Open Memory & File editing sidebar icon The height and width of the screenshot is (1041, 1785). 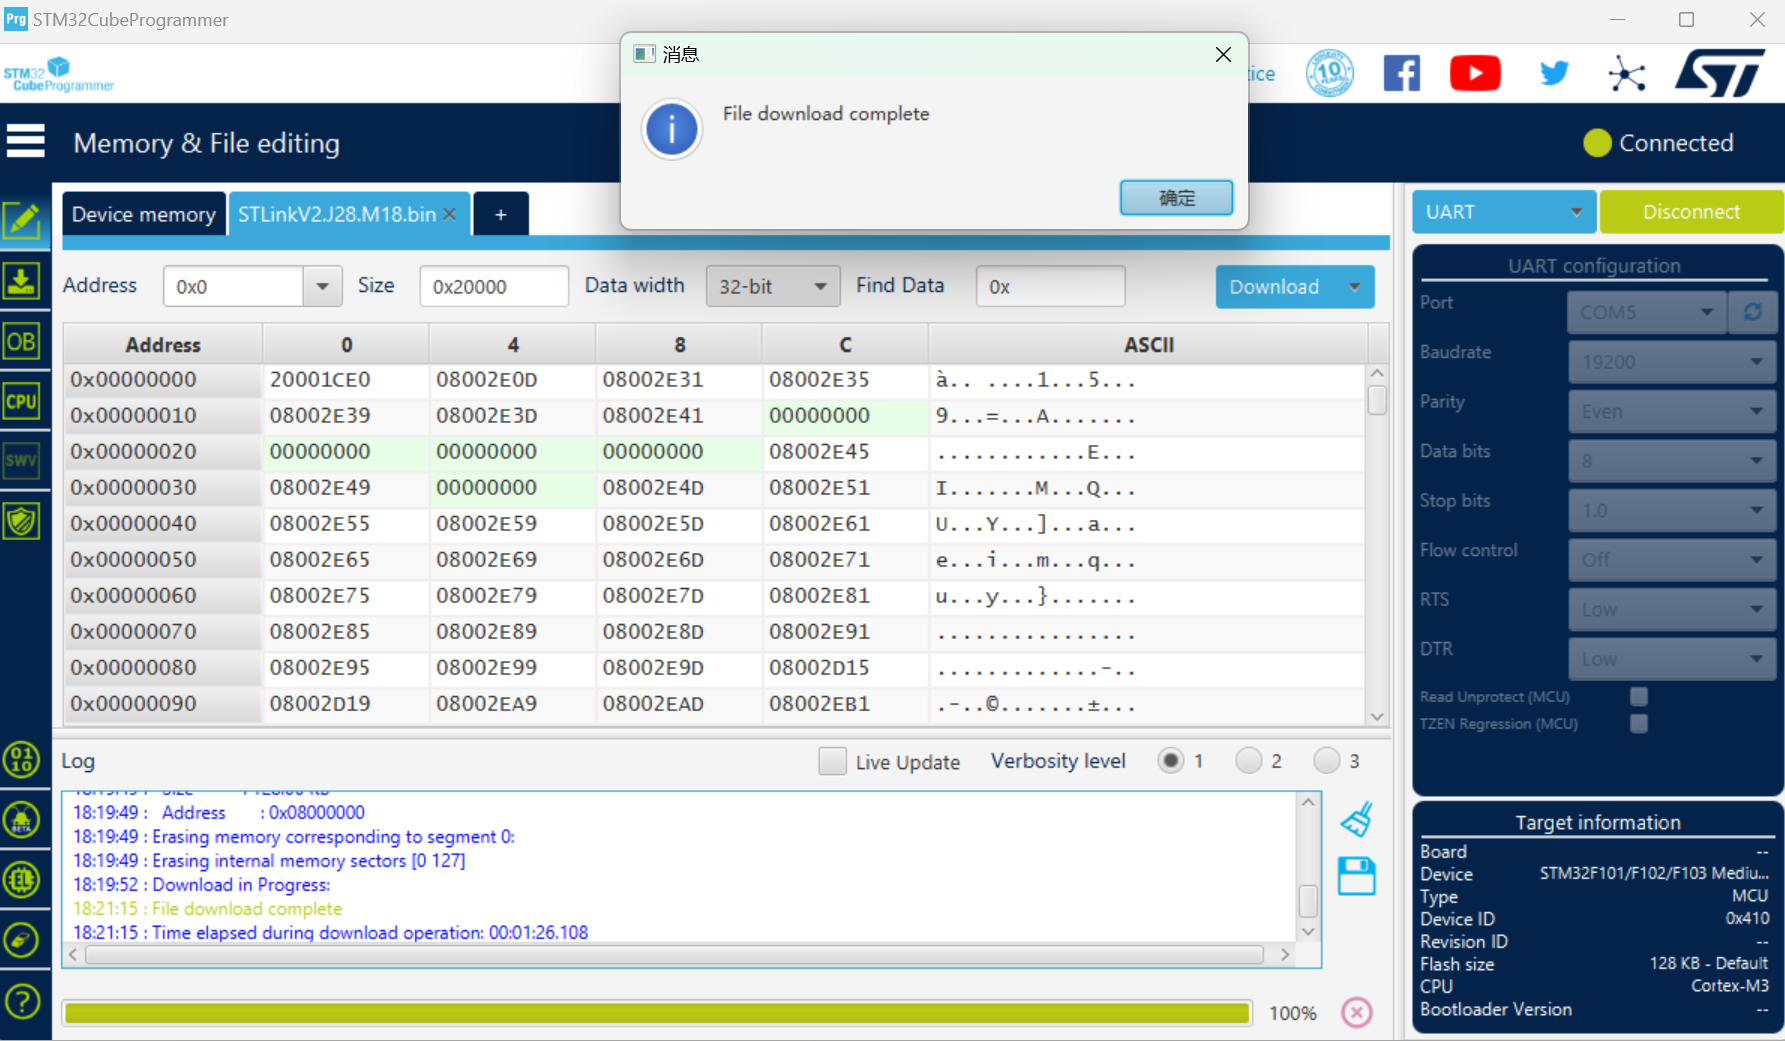click(22, 220)
